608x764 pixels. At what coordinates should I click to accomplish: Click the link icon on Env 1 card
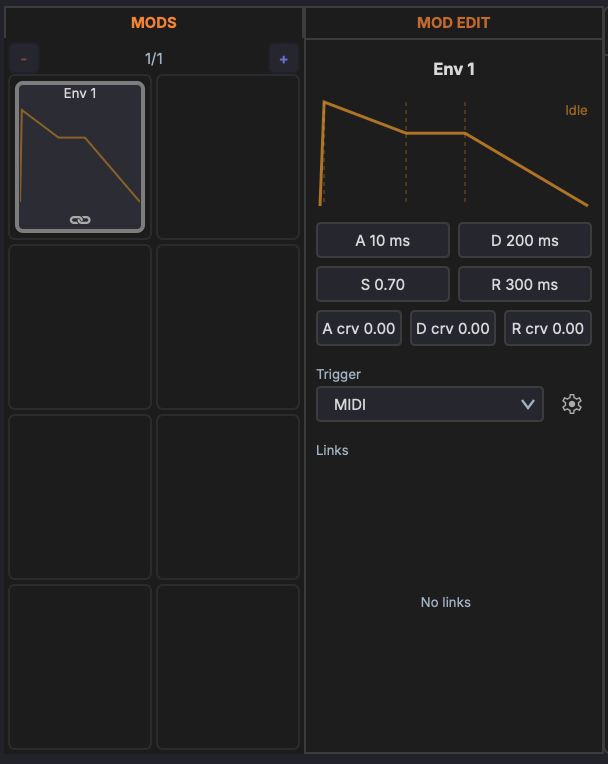click(80, 220)
